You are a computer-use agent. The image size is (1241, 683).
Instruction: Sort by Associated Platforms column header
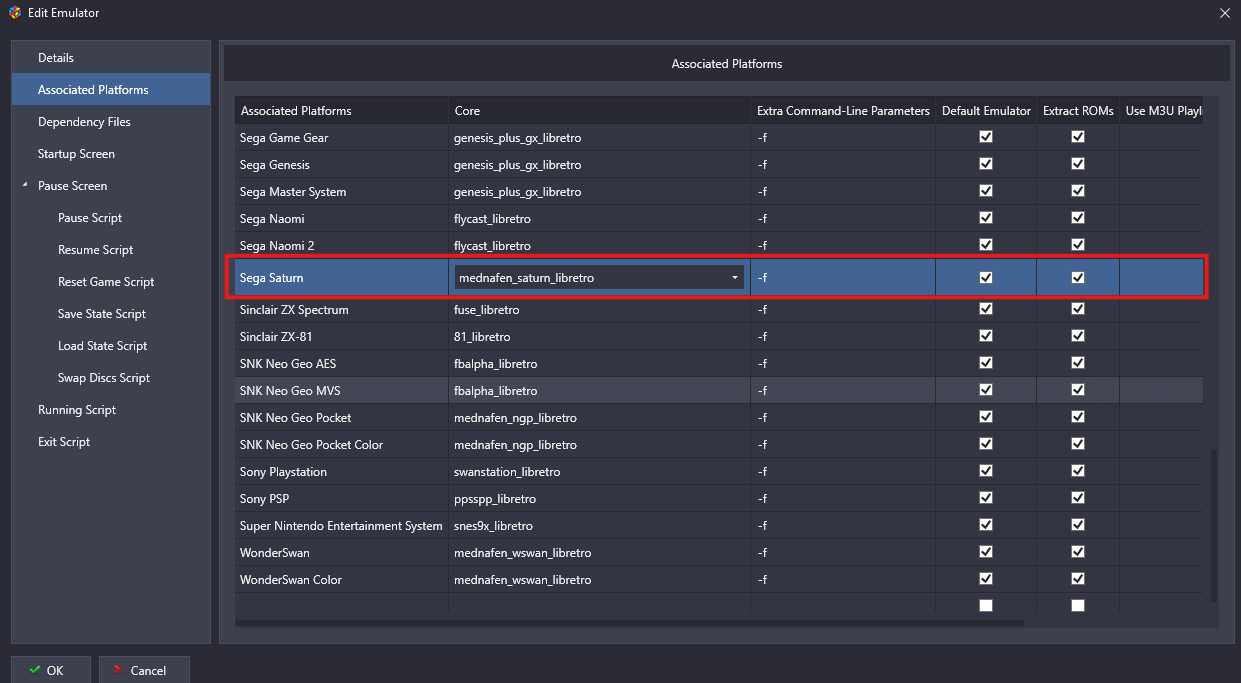pyautogui.click(x=342, y=111)
